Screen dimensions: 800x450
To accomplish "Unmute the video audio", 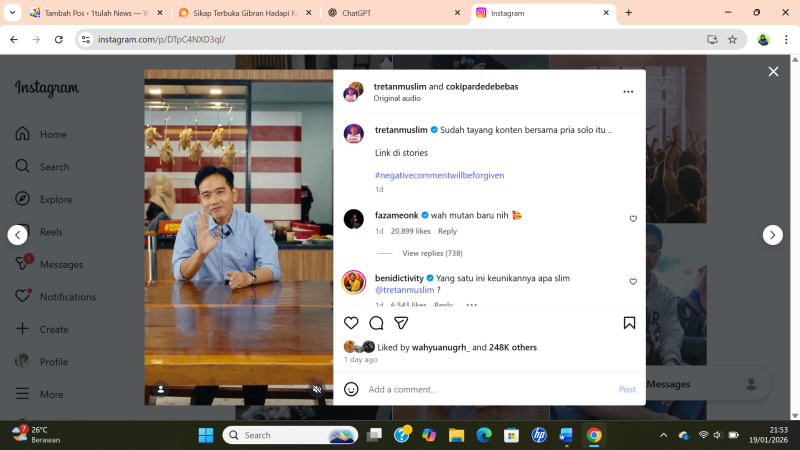I will coord(317,389).
